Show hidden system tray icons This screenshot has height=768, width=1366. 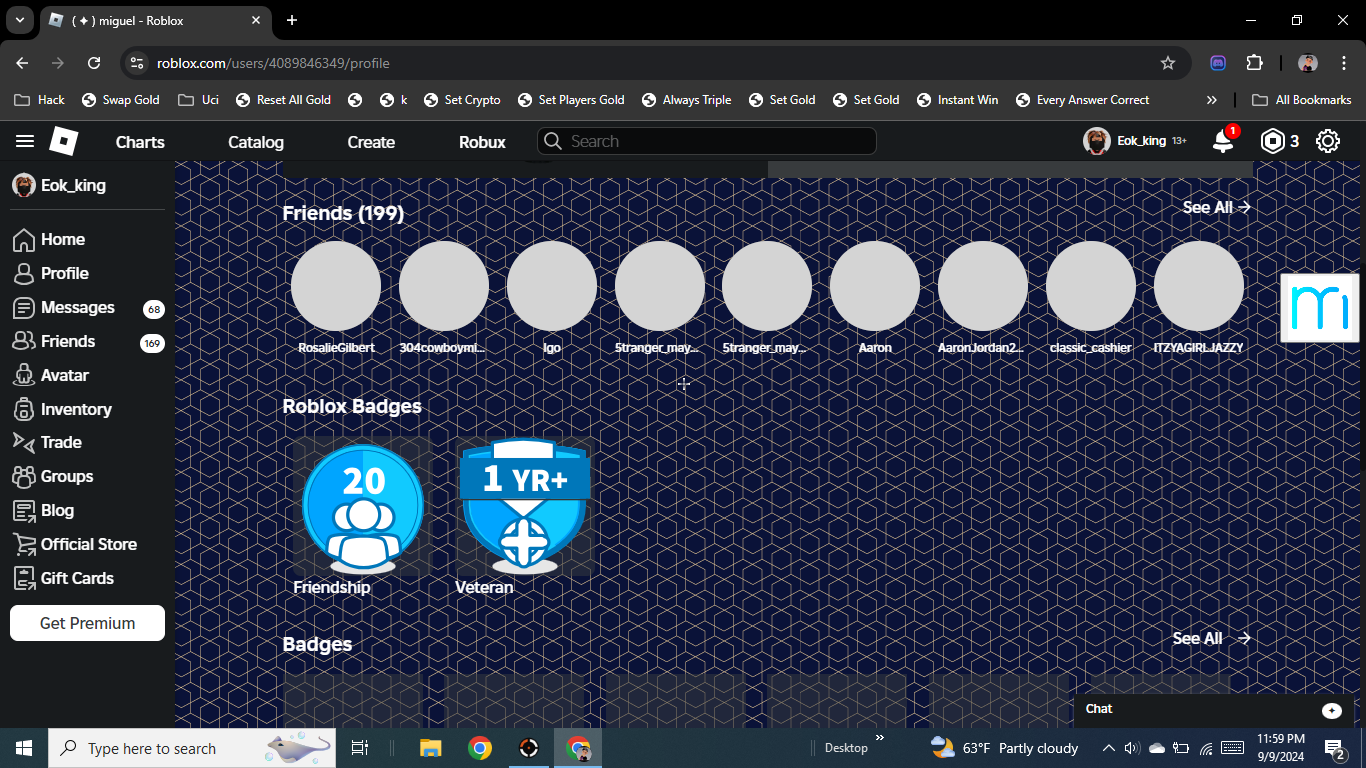[1108, 748]
